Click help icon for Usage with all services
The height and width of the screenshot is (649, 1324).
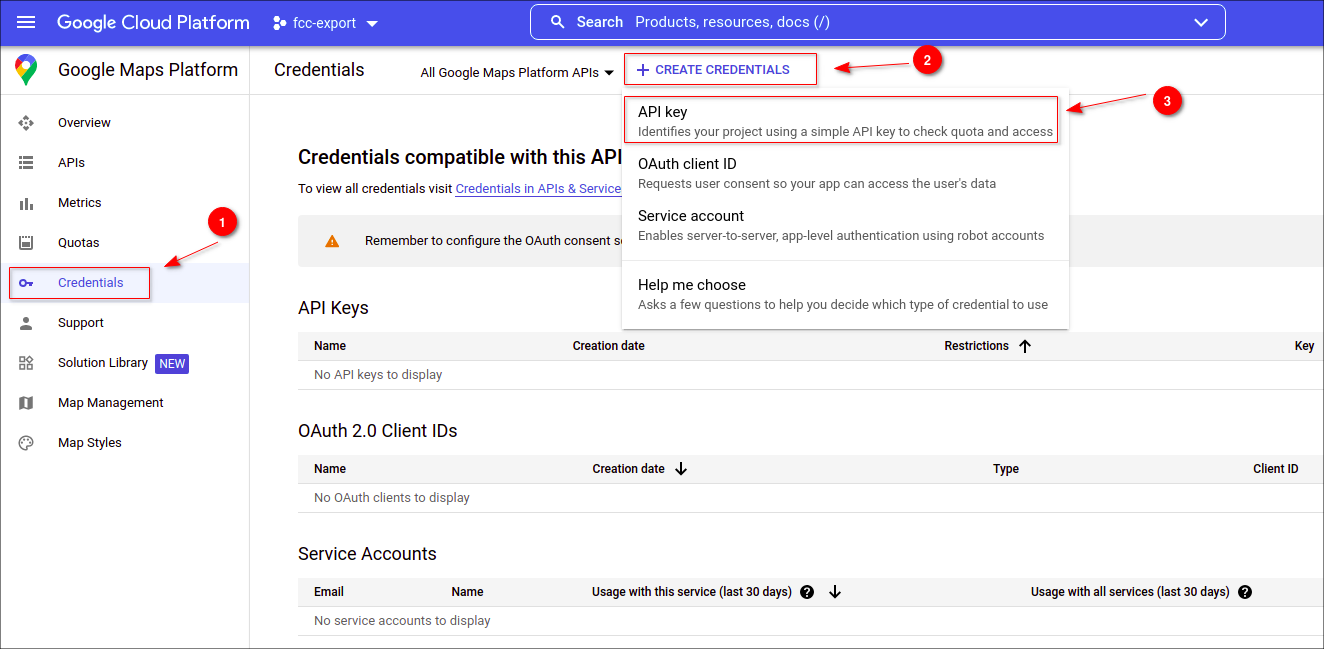[x=1245, y=592]
